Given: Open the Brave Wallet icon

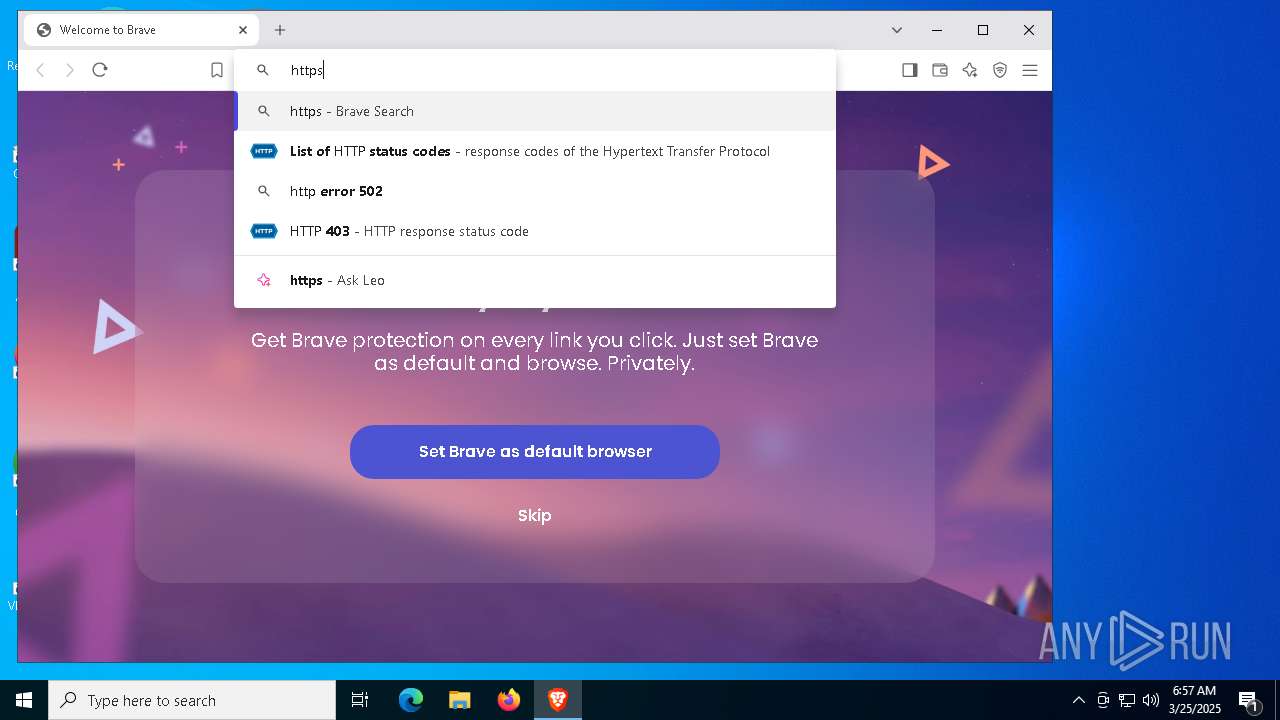Looking at the screenshot, I should (x=940, y=70).
